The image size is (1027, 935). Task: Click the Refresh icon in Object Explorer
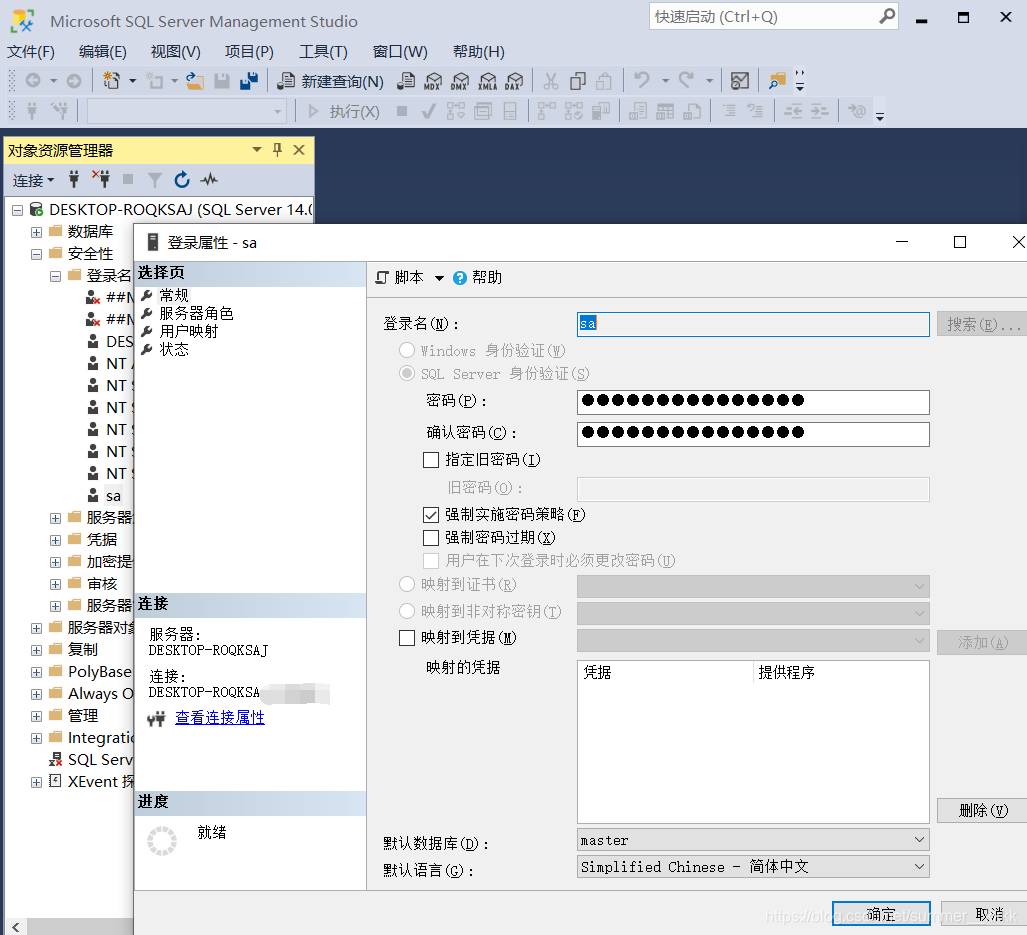pos(182,179)
